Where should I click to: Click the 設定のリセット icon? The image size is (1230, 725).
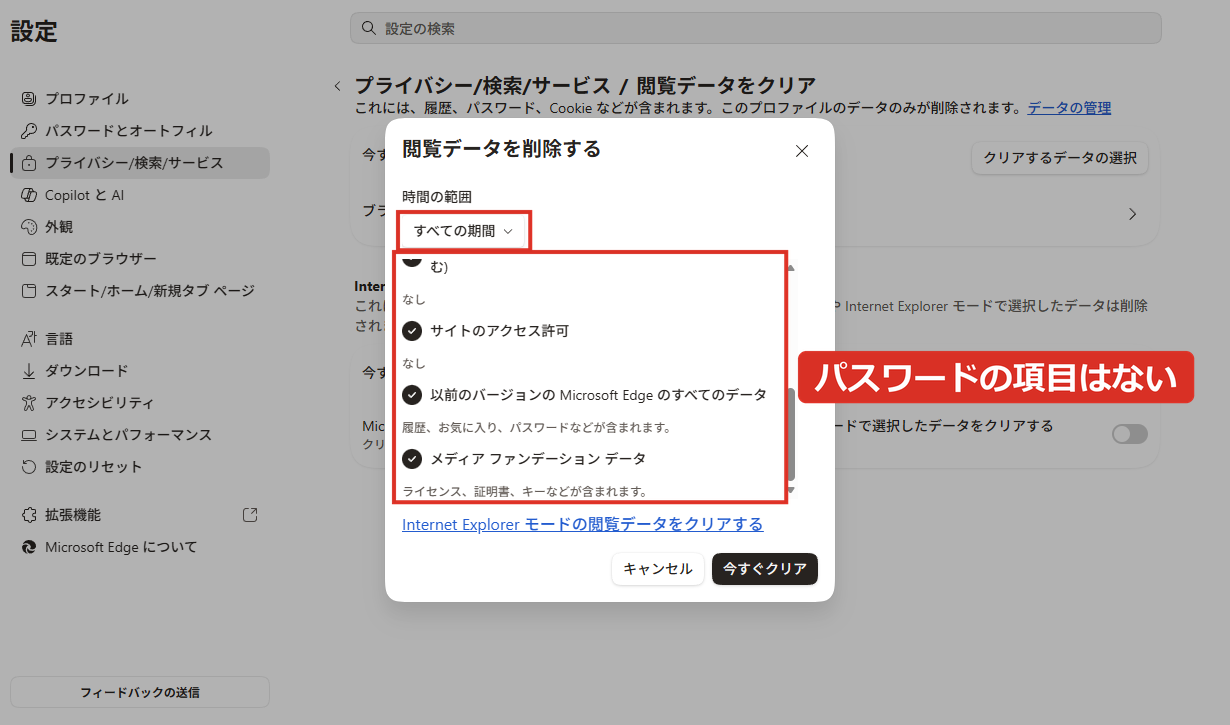28,467
